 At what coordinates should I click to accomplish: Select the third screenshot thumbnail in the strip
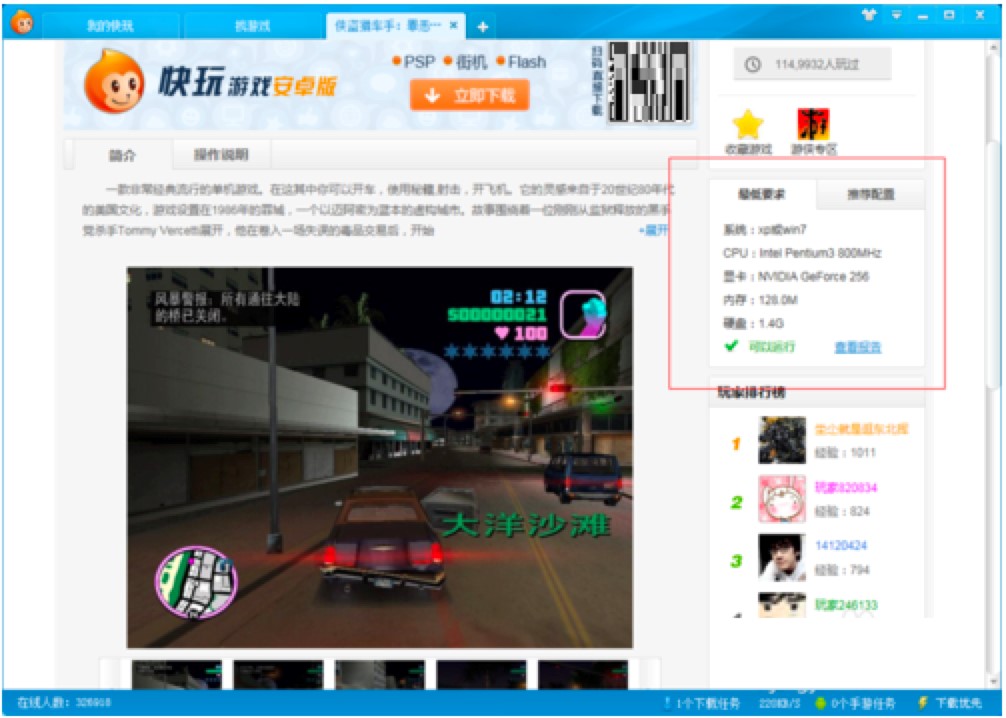point(379,674)
